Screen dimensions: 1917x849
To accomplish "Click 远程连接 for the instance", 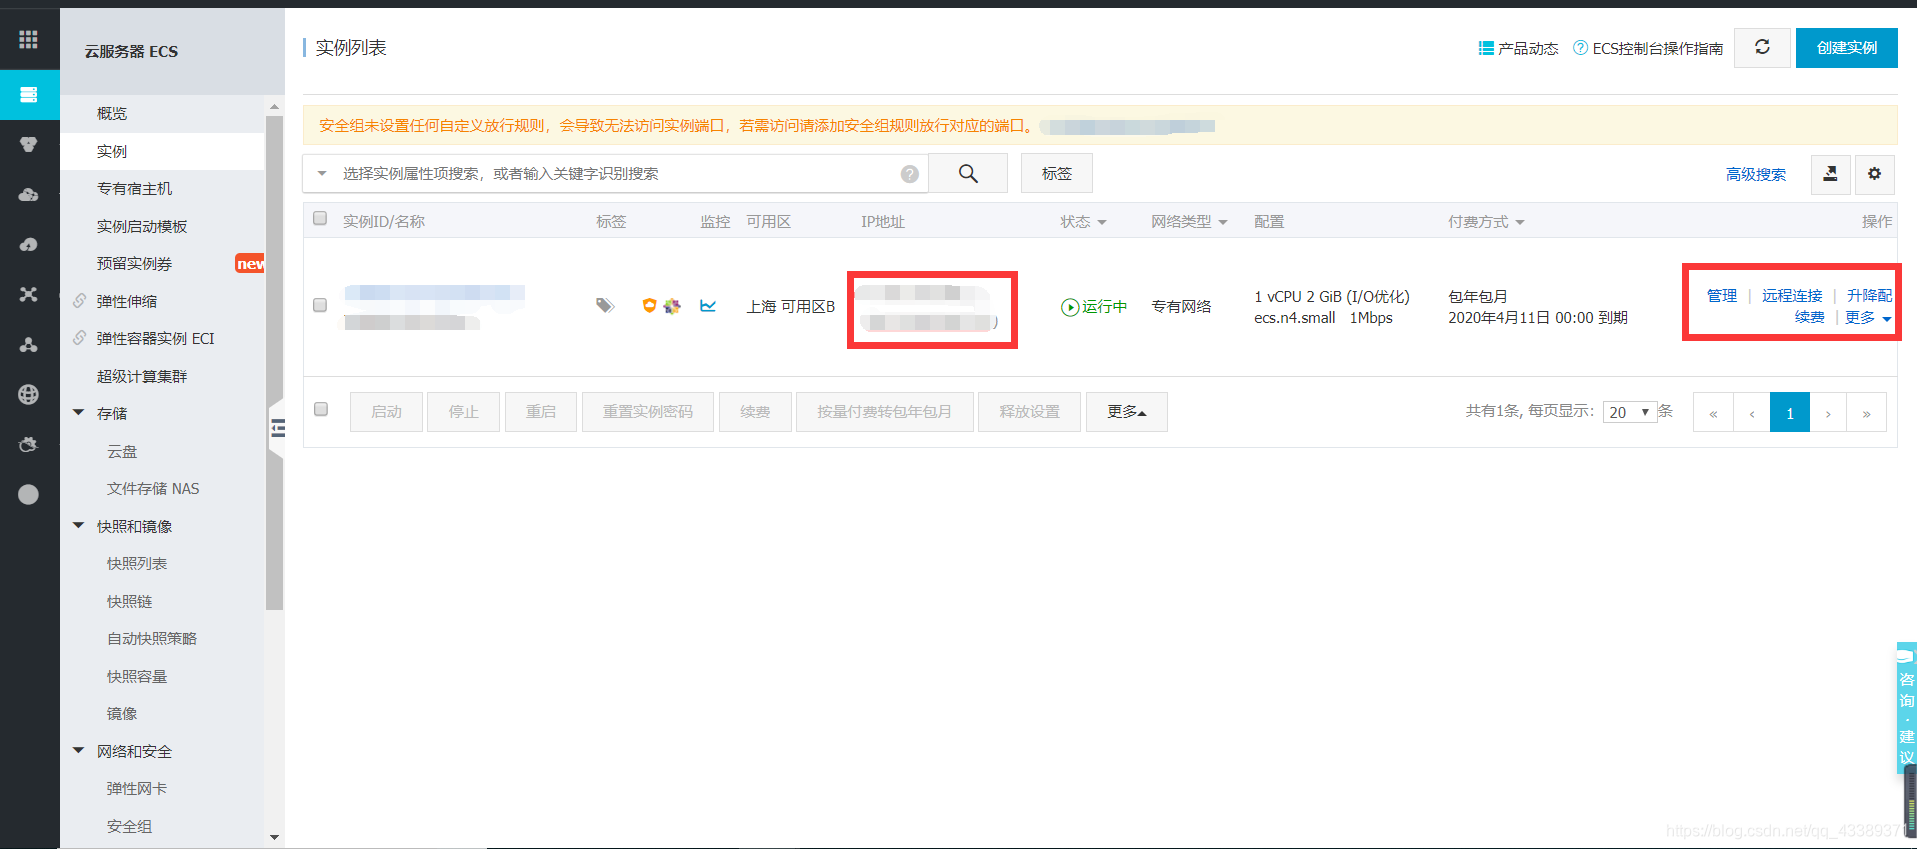I will 1792,295.
